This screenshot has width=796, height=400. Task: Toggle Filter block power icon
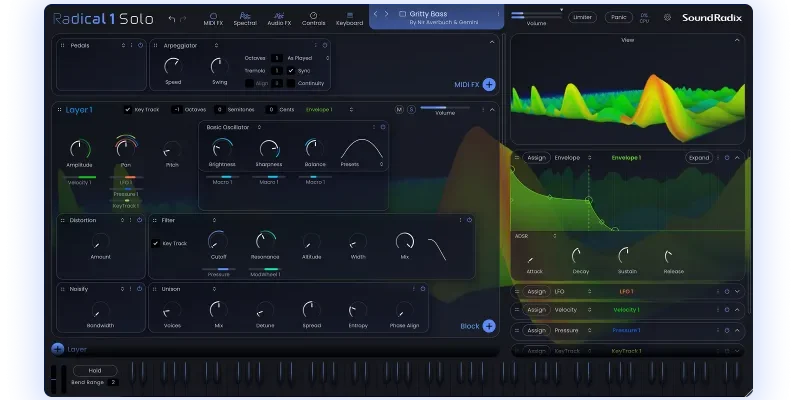tap(469, 220)
